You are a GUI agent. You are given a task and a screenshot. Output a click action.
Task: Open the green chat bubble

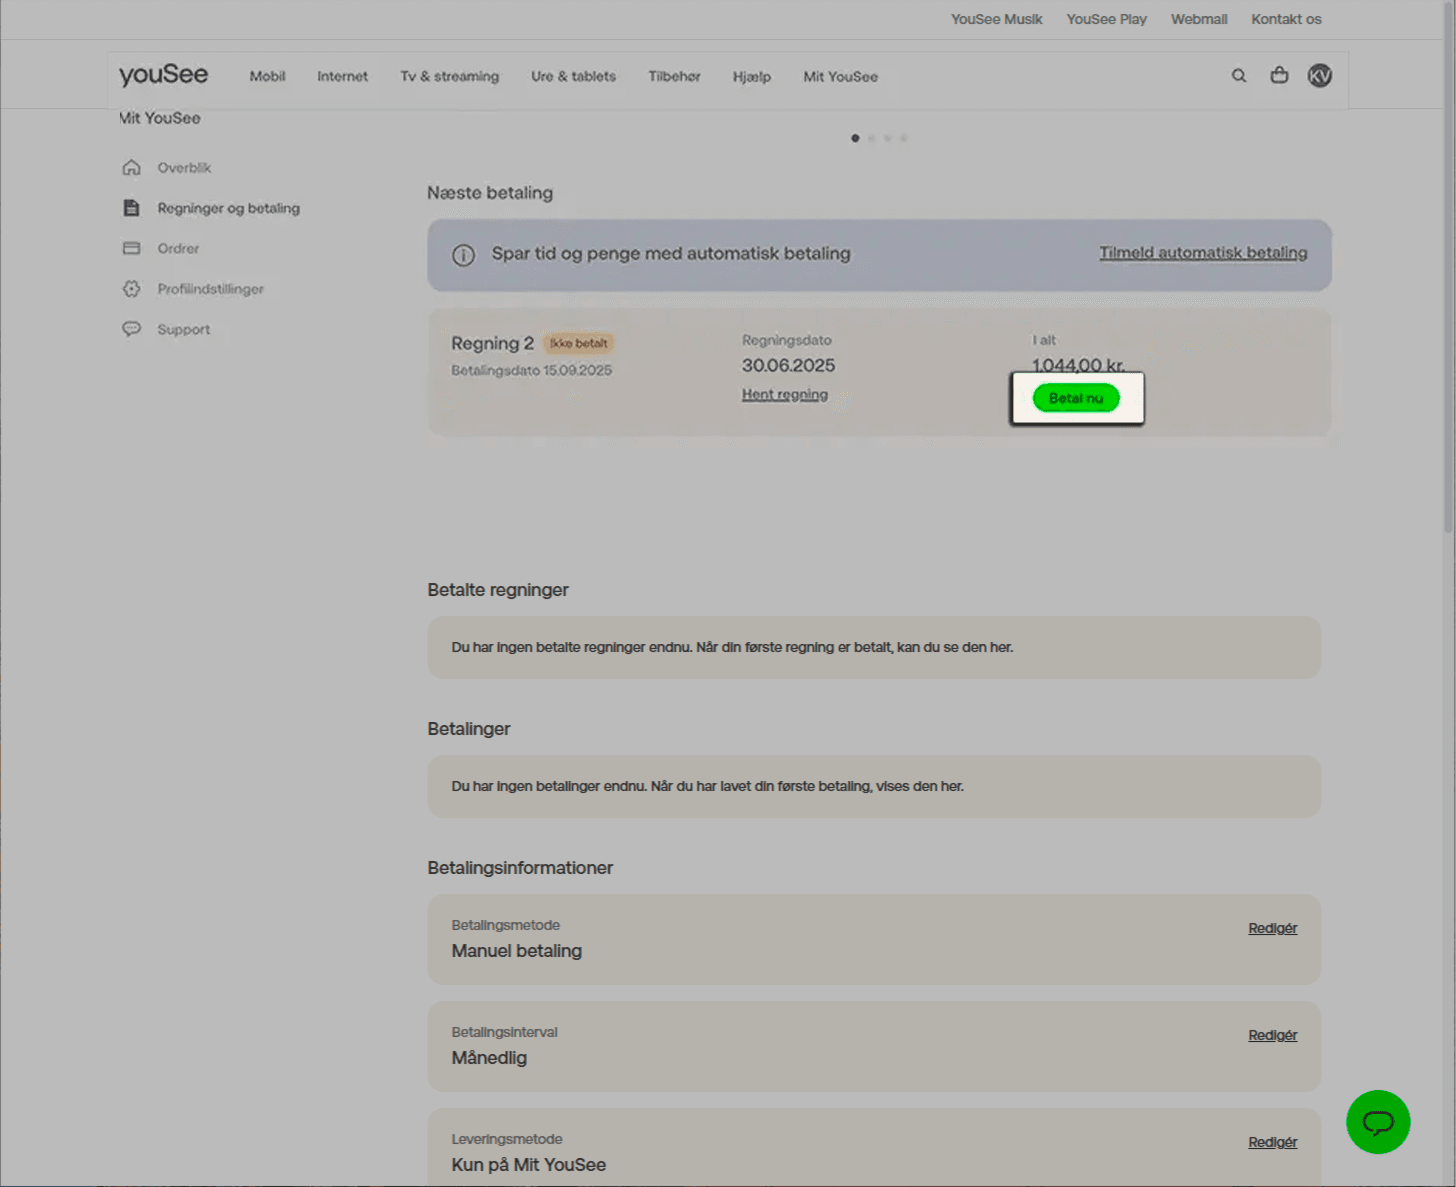coord(1377,1122)
